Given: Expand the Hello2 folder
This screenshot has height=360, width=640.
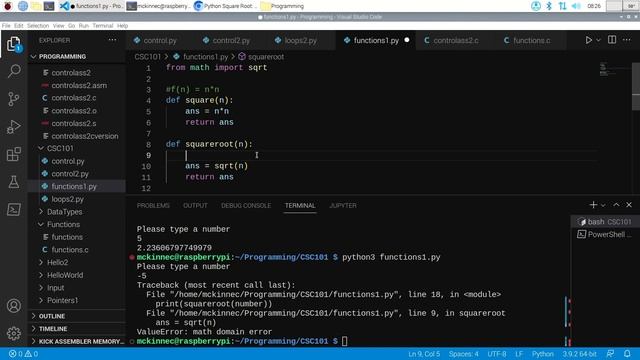Looking at the screenshot, I should click(x=77, y=262).
